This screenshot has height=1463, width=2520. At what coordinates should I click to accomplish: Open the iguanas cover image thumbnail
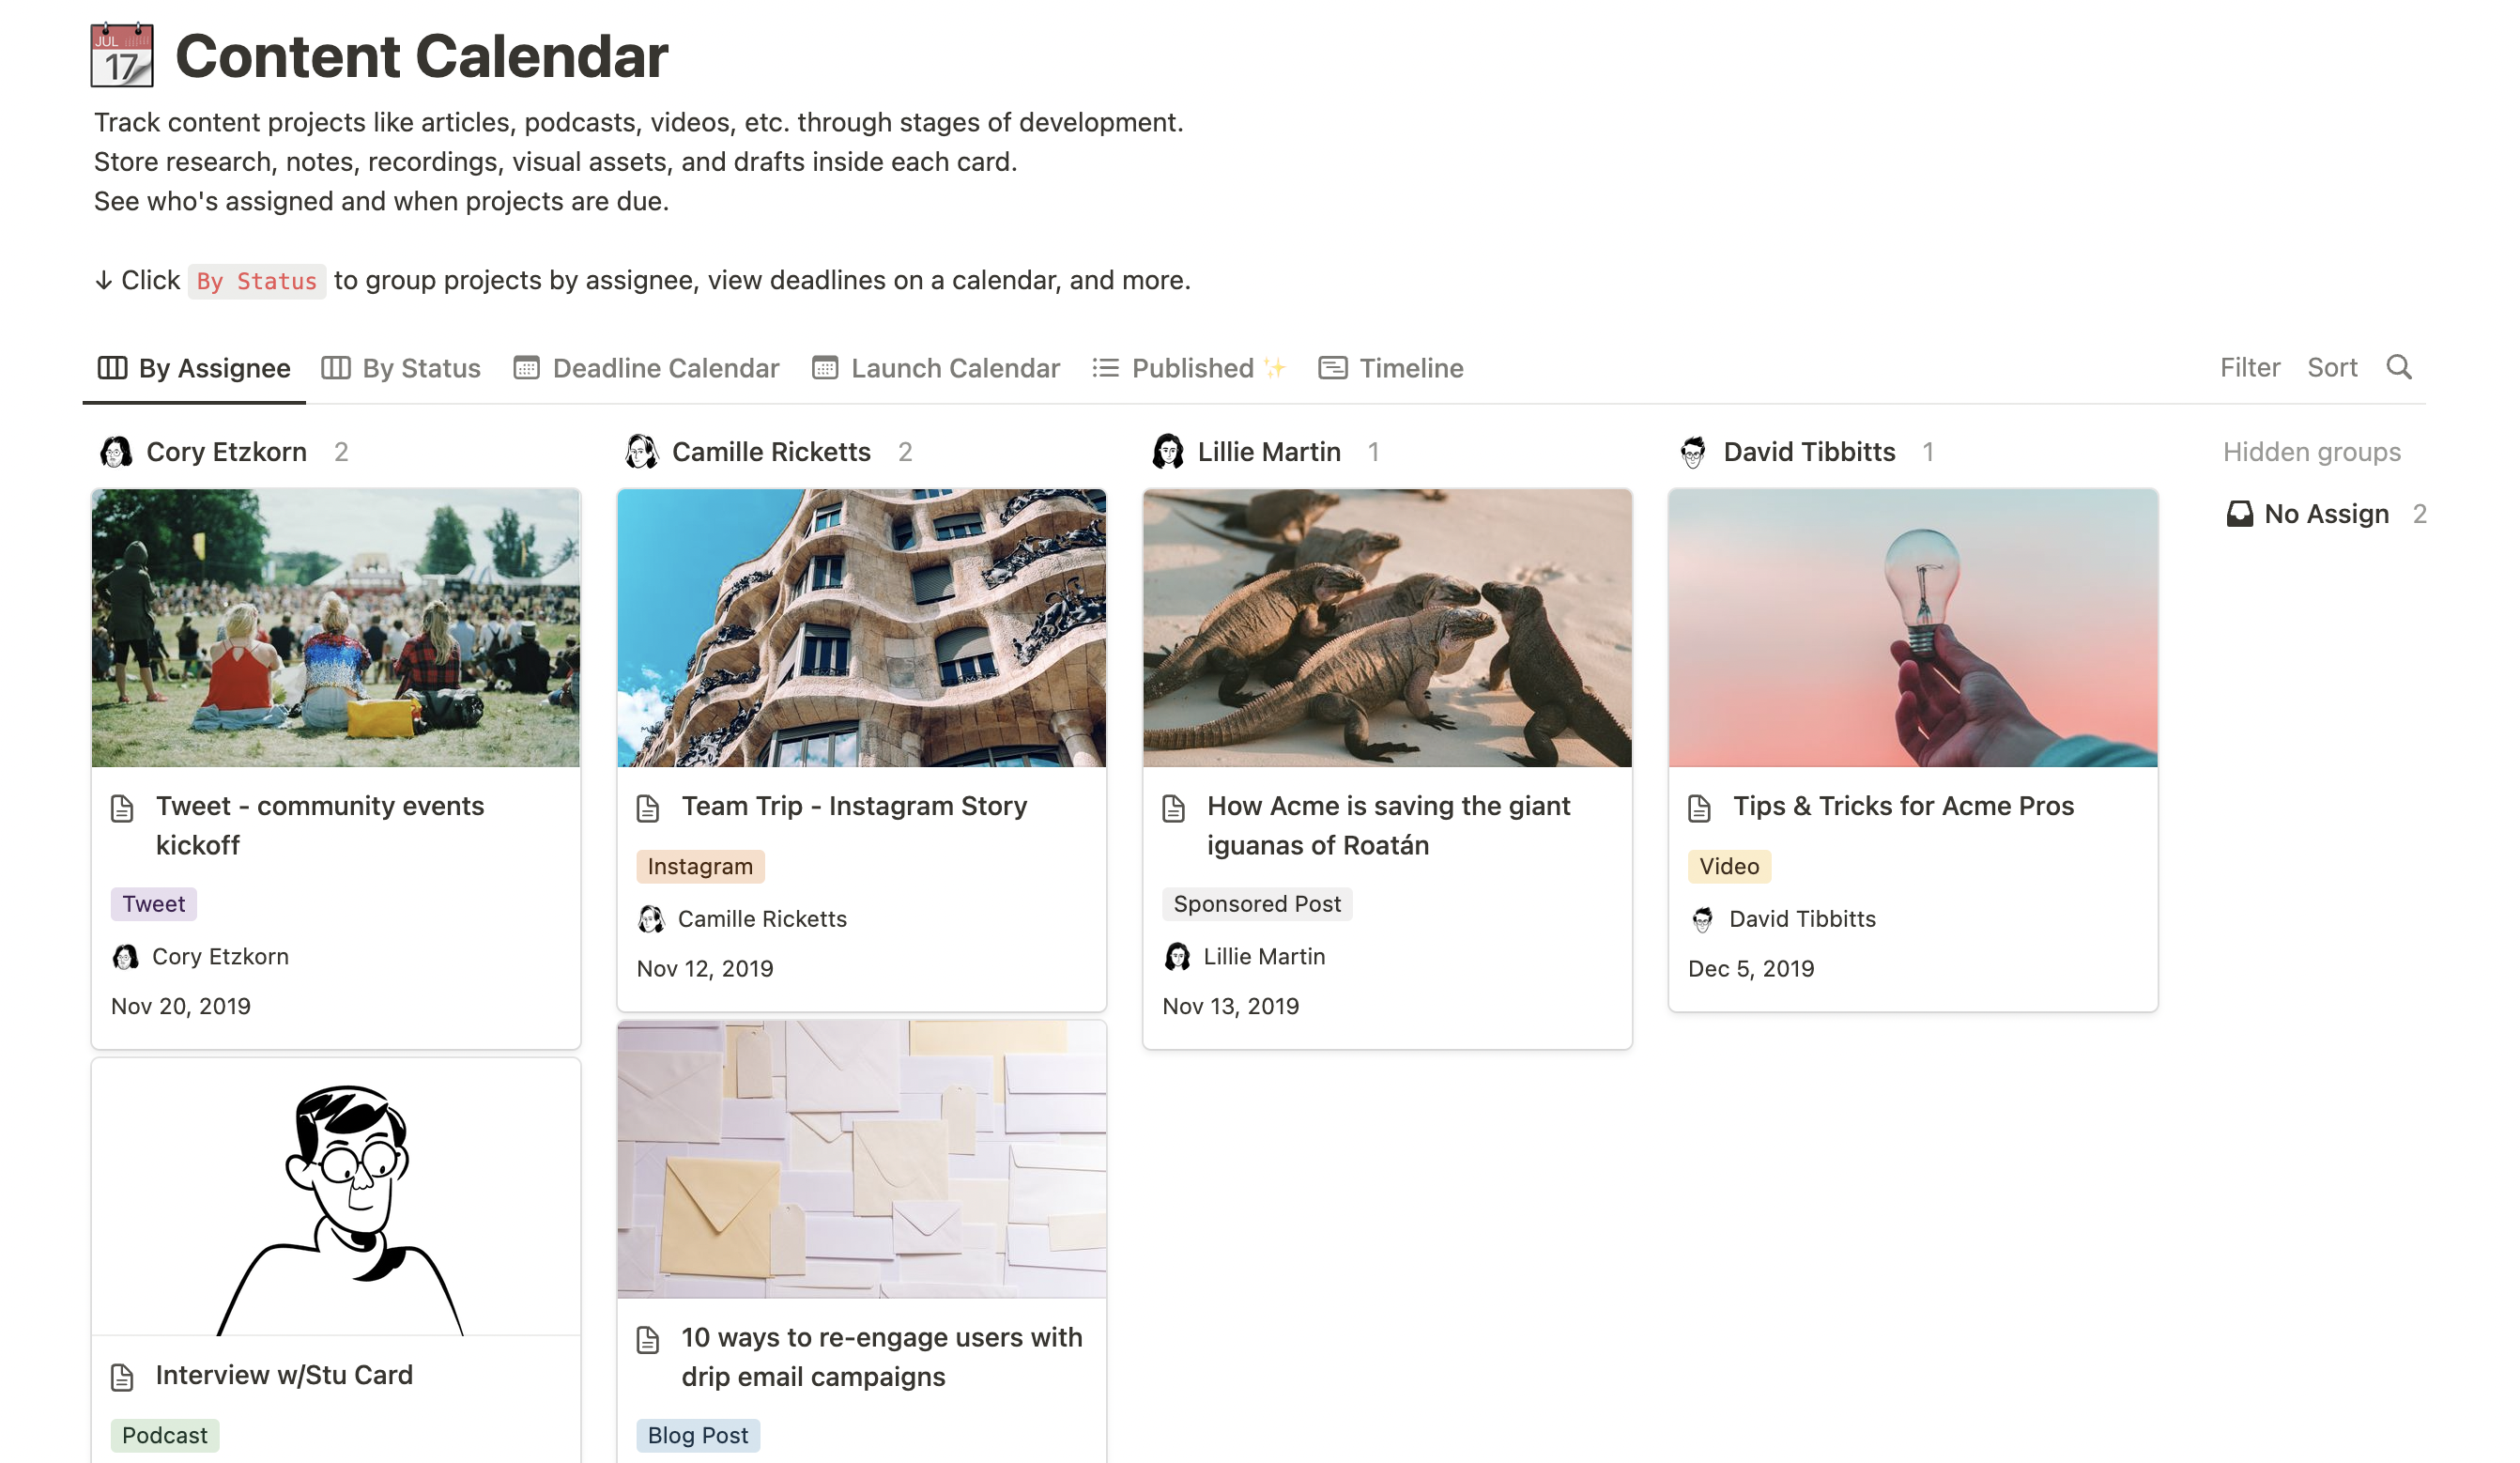1387,628
